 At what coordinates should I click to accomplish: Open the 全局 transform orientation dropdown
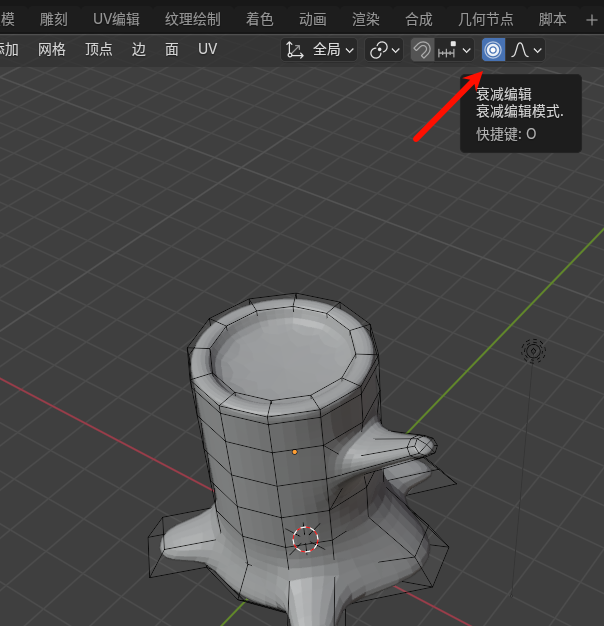(x=320, y=50)
